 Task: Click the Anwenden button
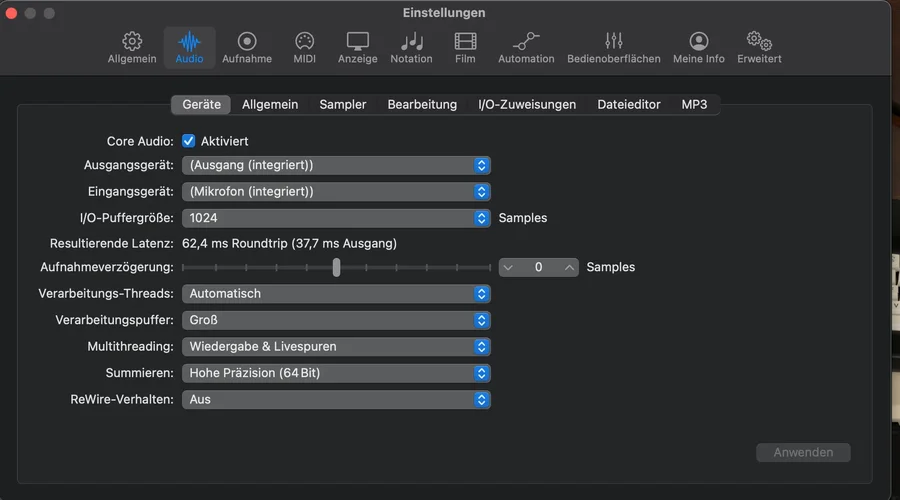coord(803,452)
